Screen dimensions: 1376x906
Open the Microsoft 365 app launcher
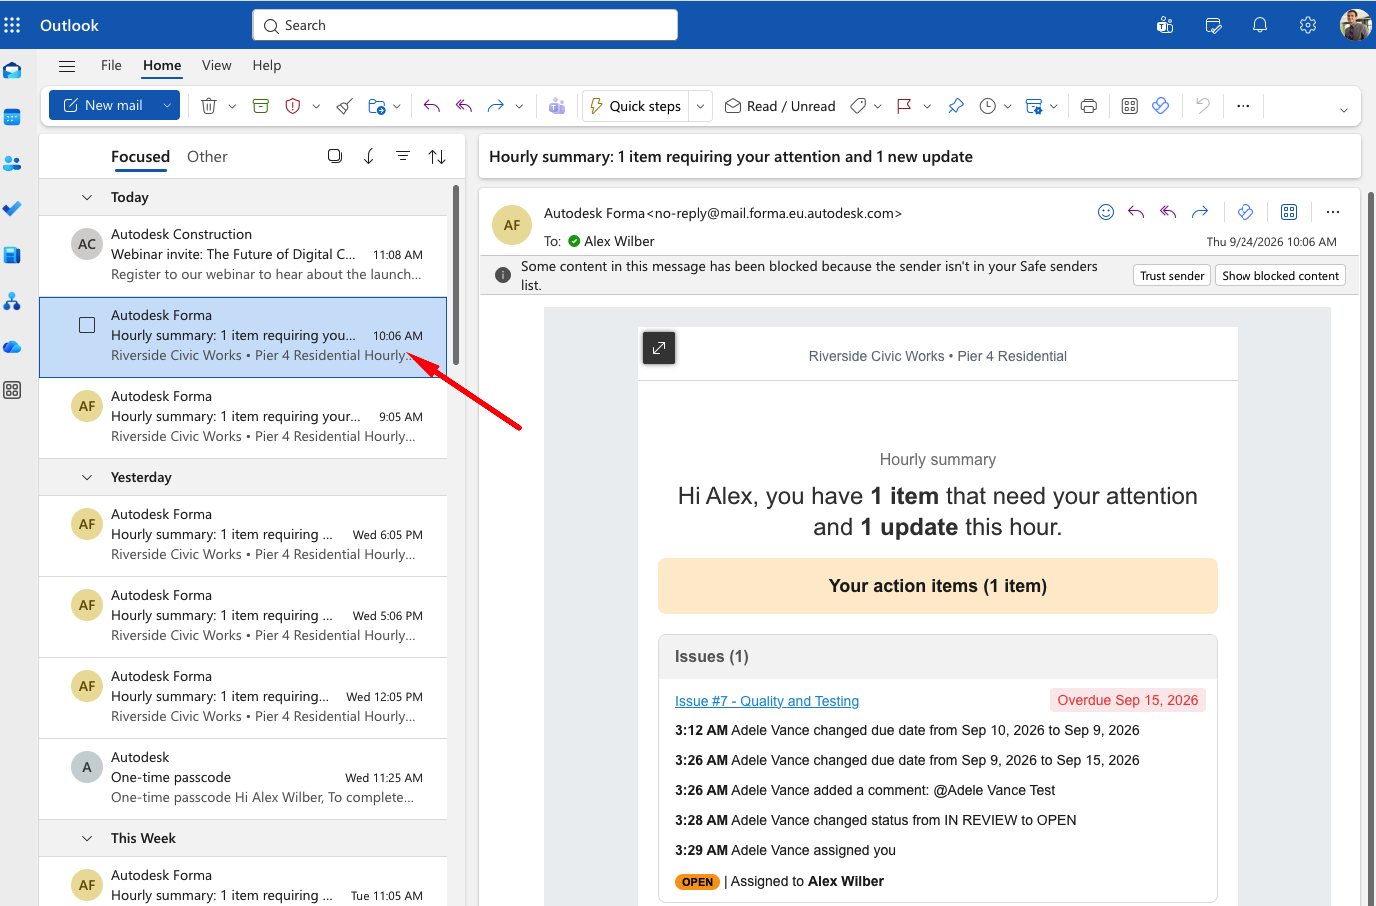point(12,25)
